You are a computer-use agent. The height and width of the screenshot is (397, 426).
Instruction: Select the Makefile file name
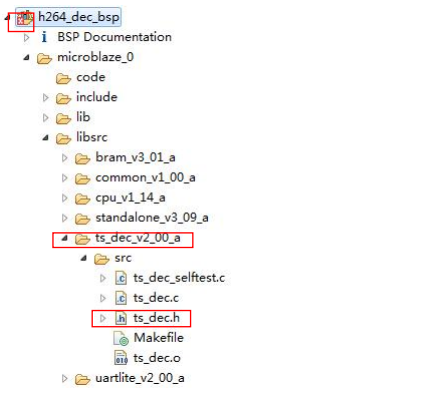point(159,338)
